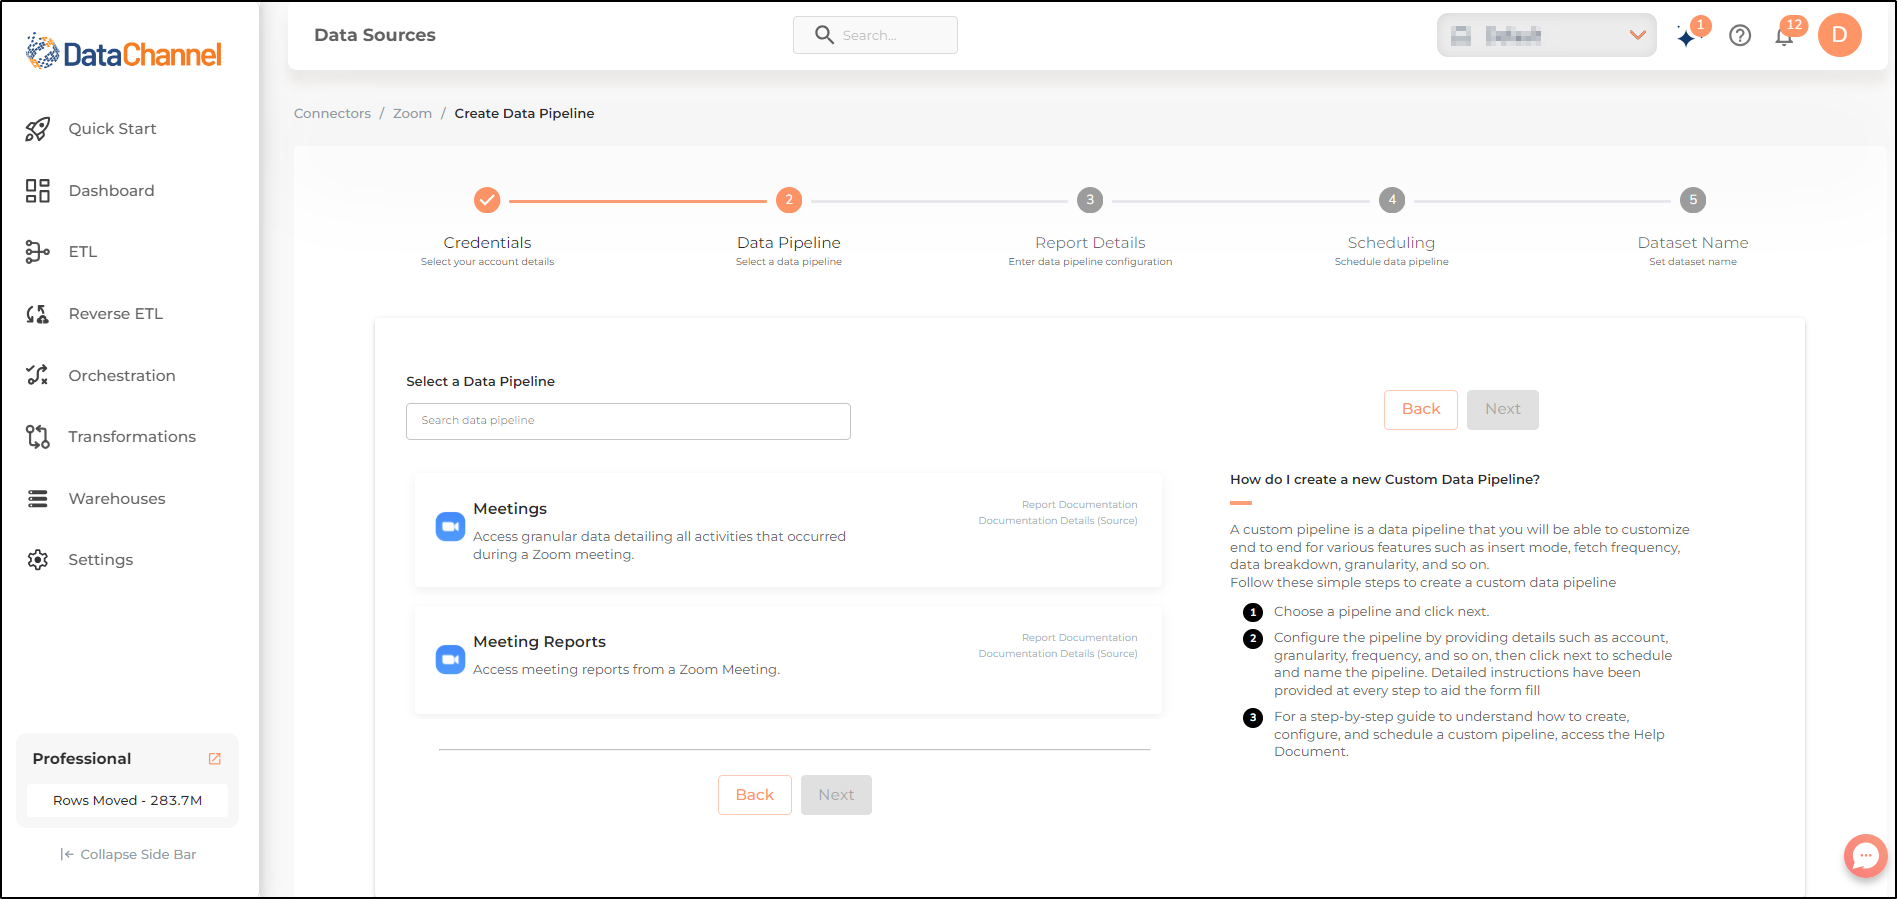
Task: Click Rows Moved - 283.7M label
Action: pyautogui.click(x=128, y=801)
